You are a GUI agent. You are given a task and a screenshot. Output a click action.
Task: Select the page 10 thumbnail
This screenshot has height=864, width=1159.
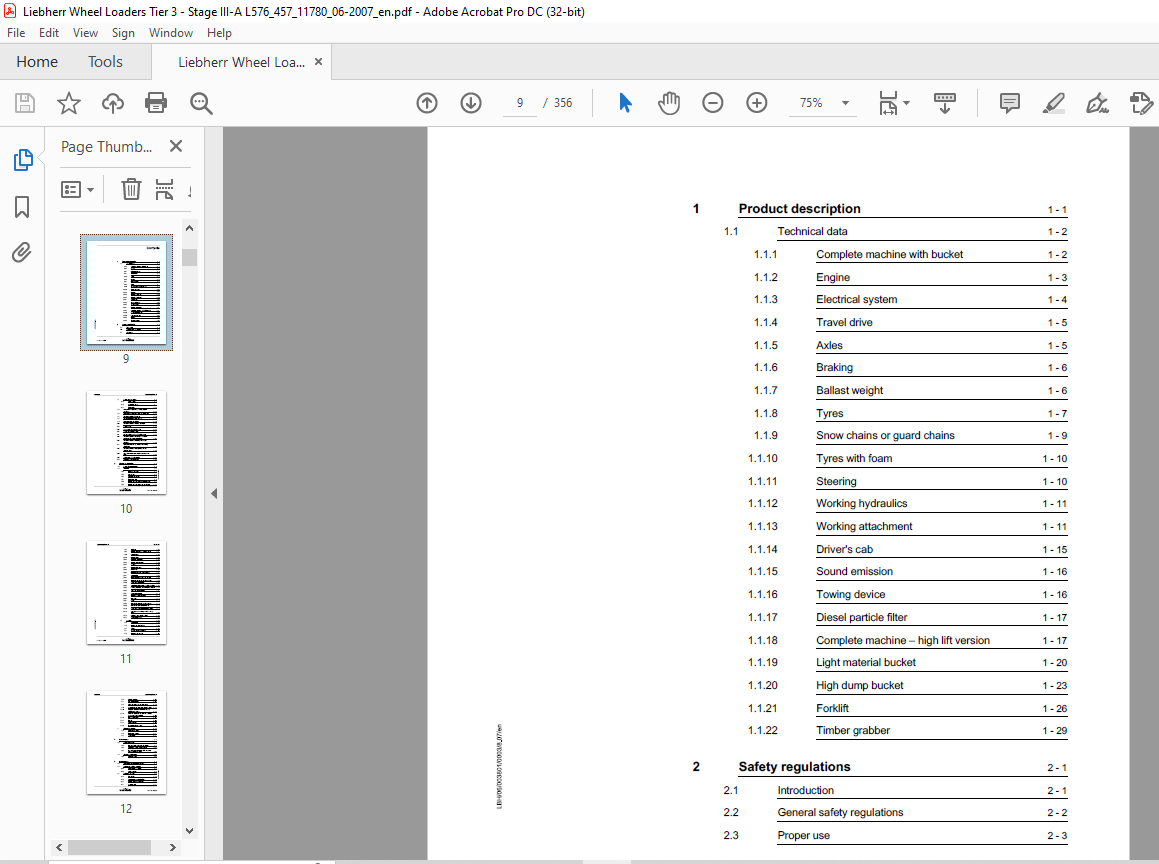point(126,442)
